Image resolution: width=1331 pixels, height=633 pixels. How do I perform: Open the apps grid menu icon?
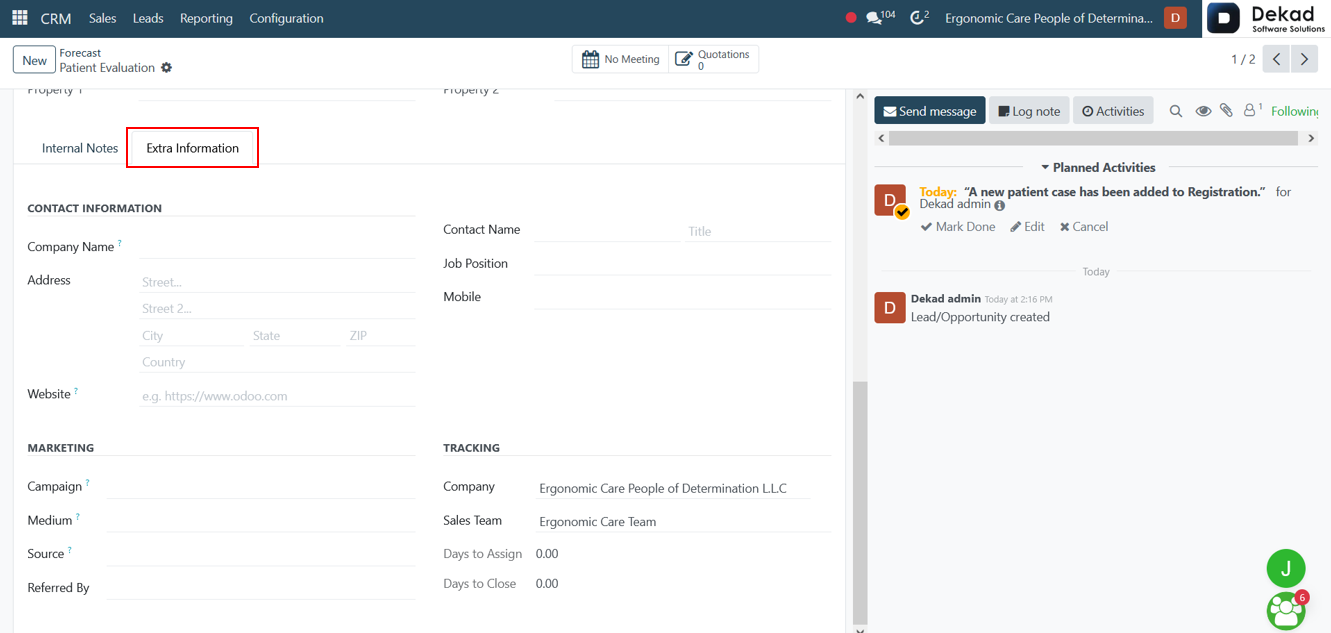coord(19,18)
